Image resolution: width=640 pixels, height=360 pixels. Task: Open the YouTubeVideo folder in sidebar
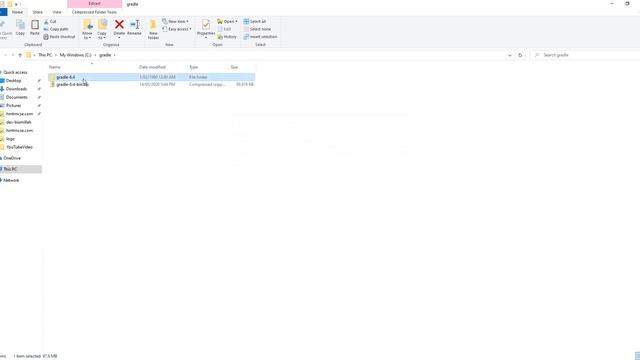[19, 147]
